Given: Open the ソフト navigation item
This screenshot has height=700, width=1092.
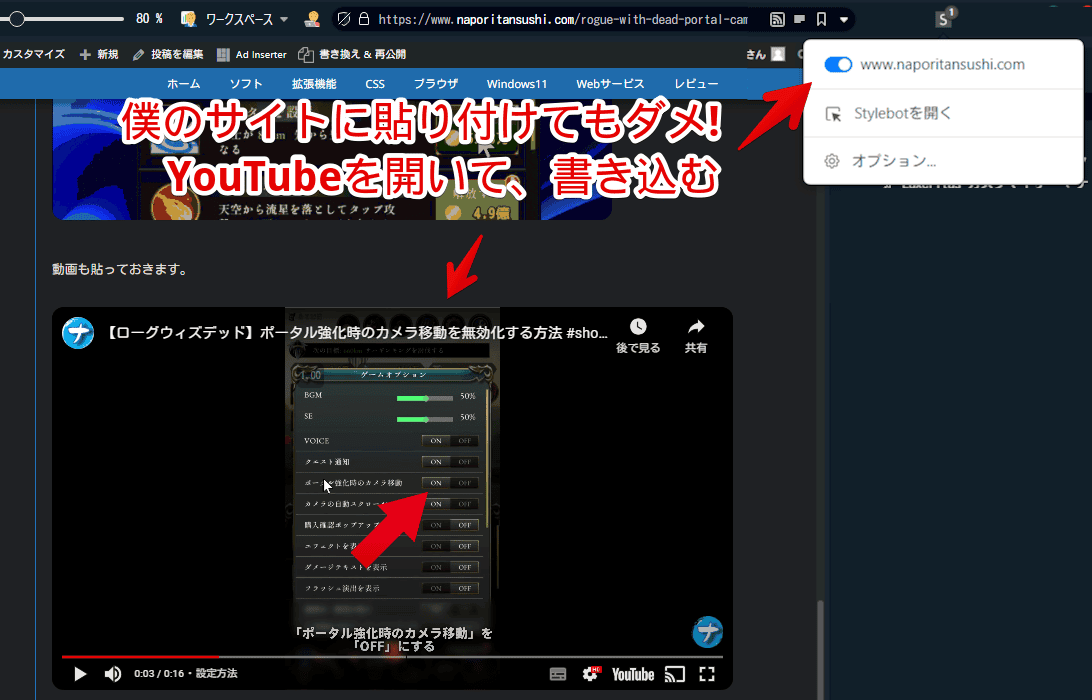Looking at the screenshot, I should (247, 84).
